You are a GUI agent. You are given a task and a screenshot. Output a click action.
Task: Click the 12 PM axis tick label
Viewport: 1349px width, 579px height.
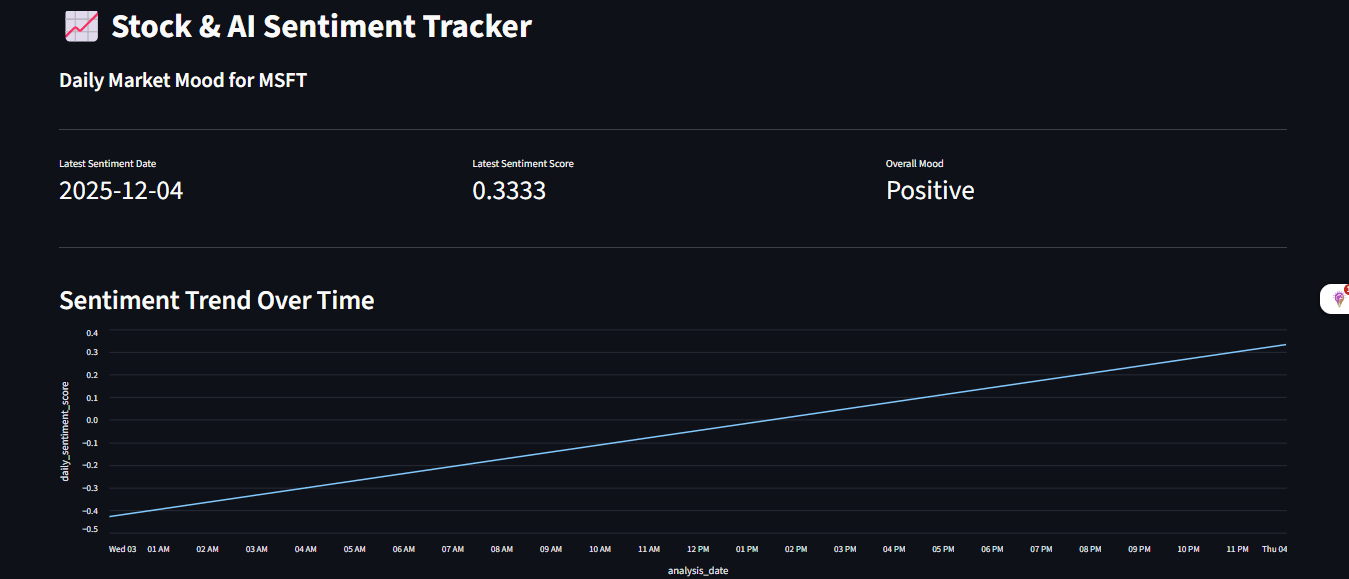point(698,549)
